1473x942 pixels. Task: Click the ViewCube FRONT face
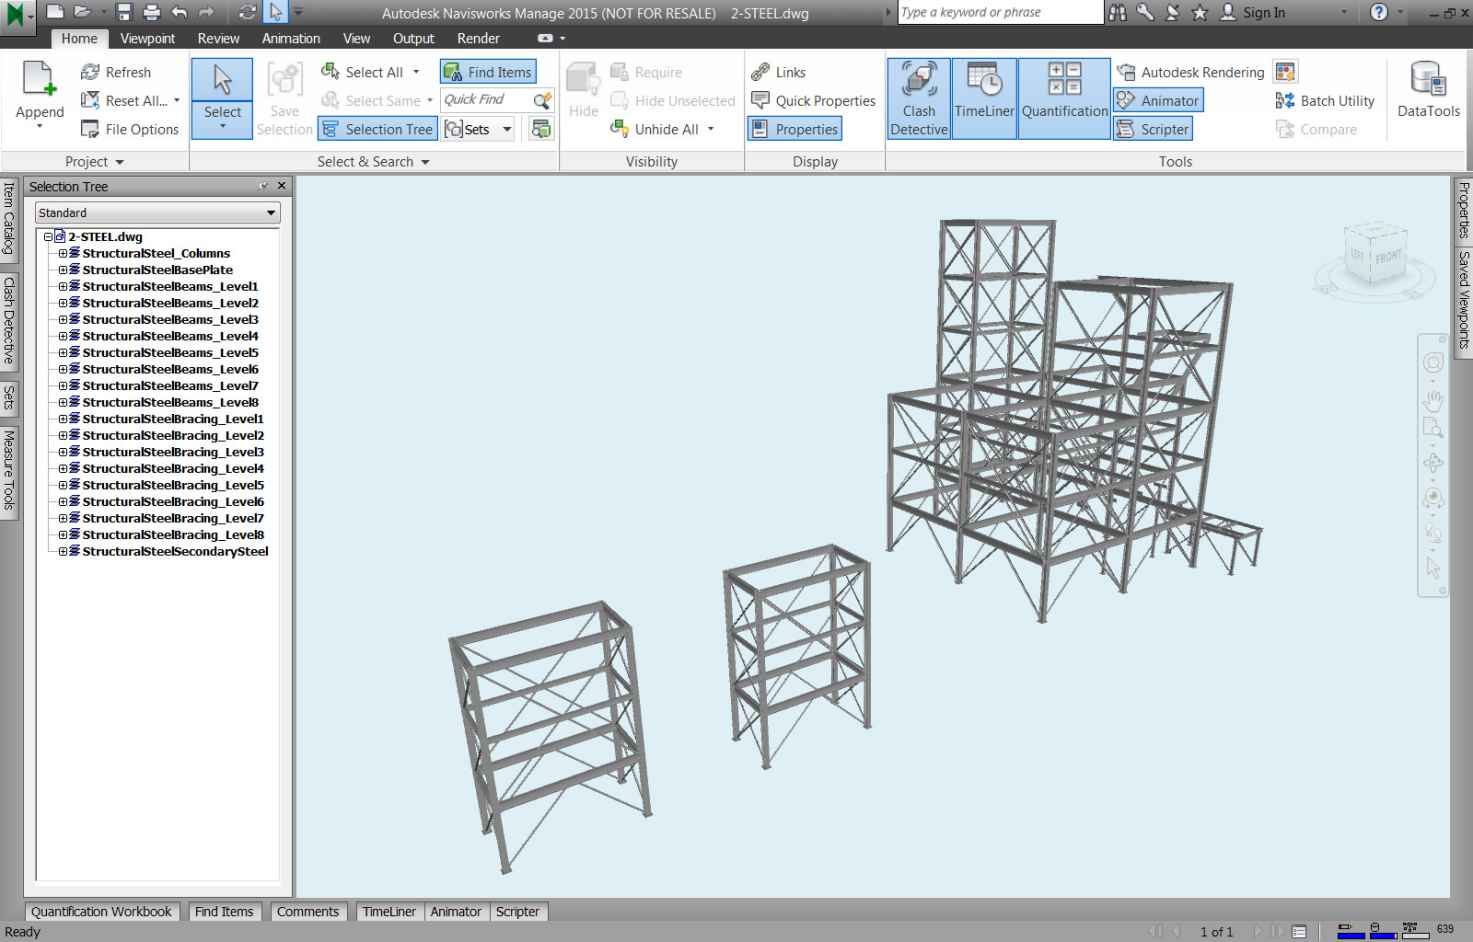point(1388,257)
